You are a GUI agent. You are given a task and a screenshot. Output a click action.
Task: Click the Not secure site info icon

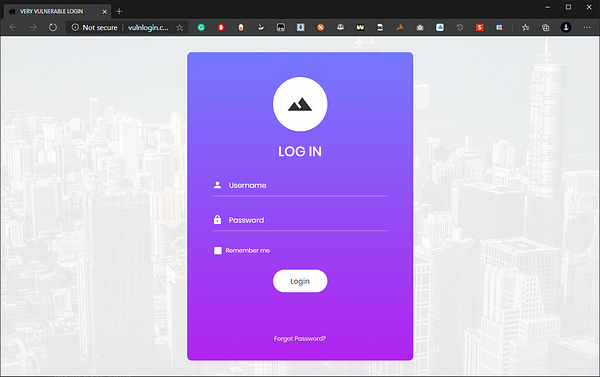75,27
